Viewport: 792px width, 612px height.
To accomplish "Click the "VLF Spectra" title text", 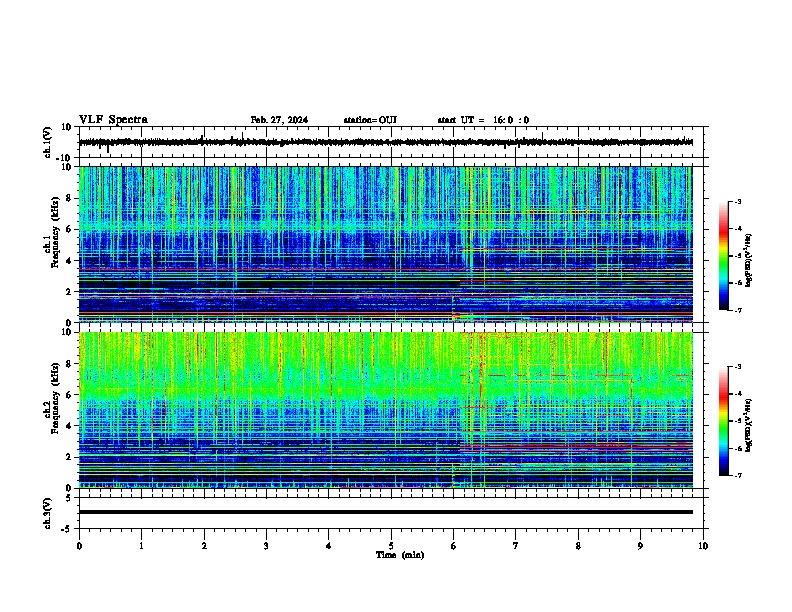I will pos(113,120).
